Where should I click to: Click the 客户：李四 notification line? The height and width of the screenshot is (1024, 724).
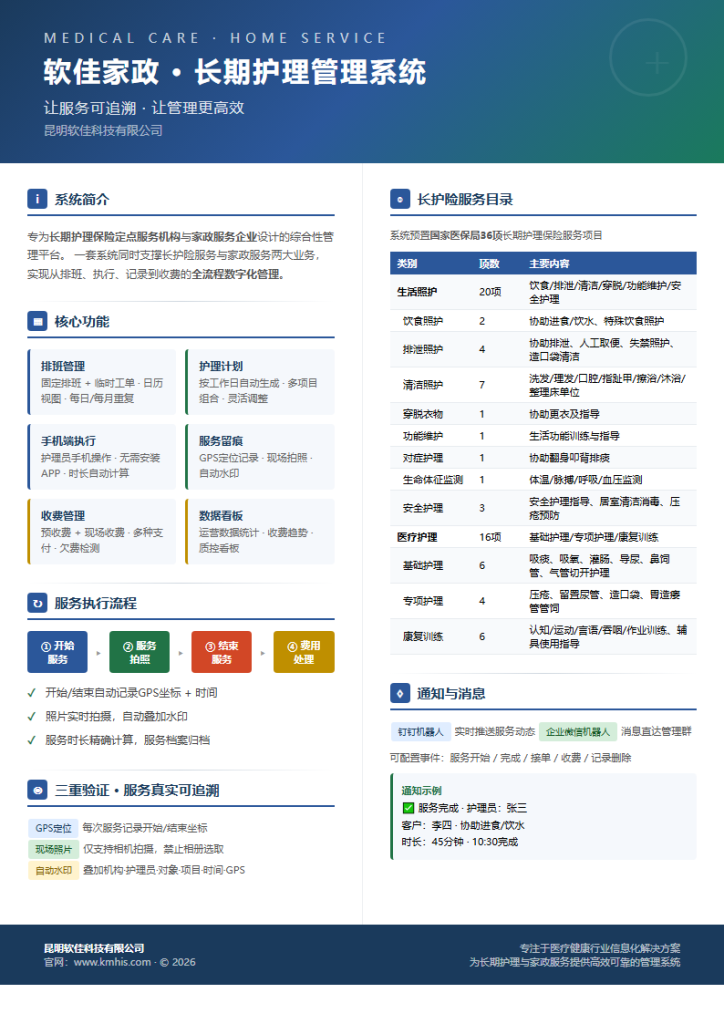pos(463,825)
